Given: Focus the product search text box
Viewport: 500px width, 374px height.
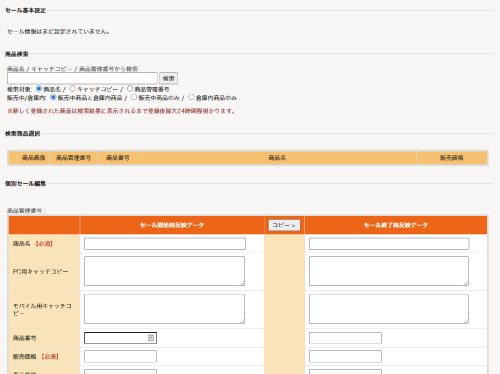Looking at the screenshot, I should pos(82,78).
